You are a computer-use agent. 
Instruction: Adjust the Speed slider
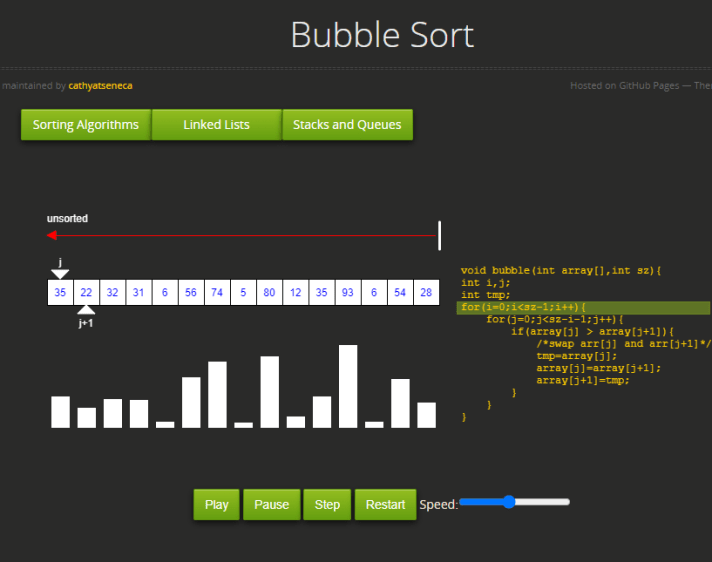click(x=509, y=502)
